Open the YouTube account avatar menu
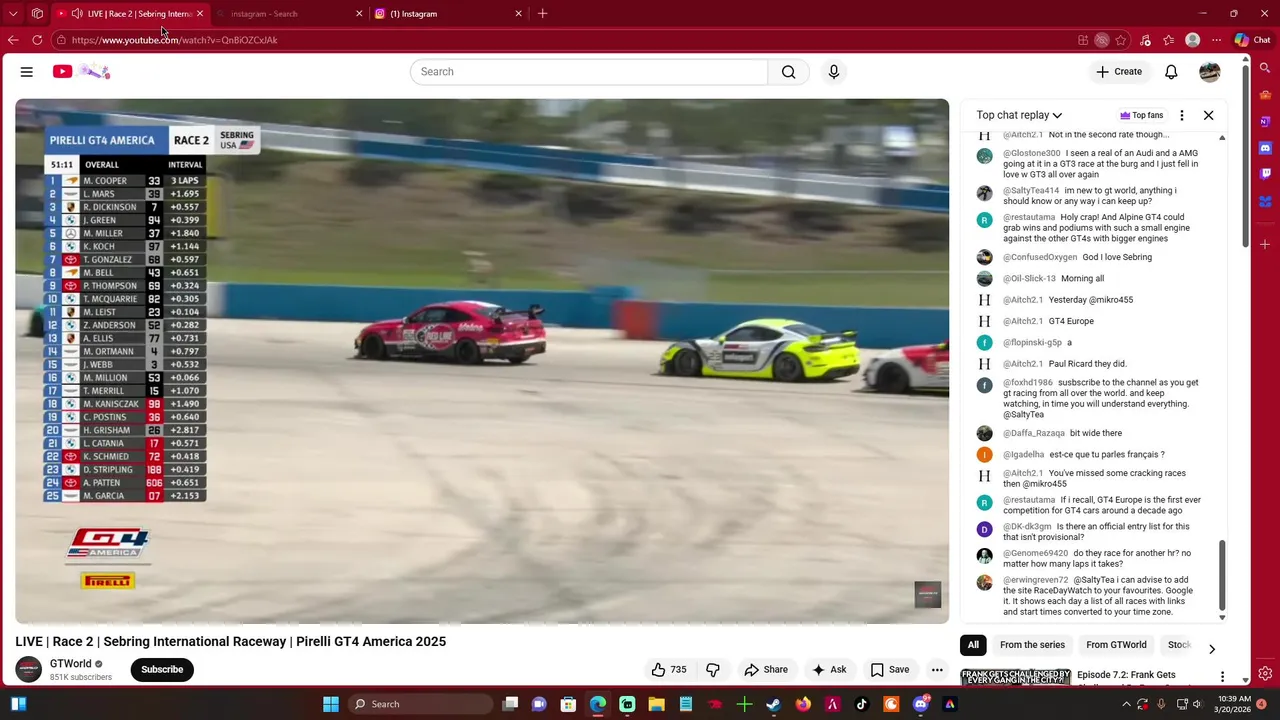1280x720 pixels. (1210, 72)
